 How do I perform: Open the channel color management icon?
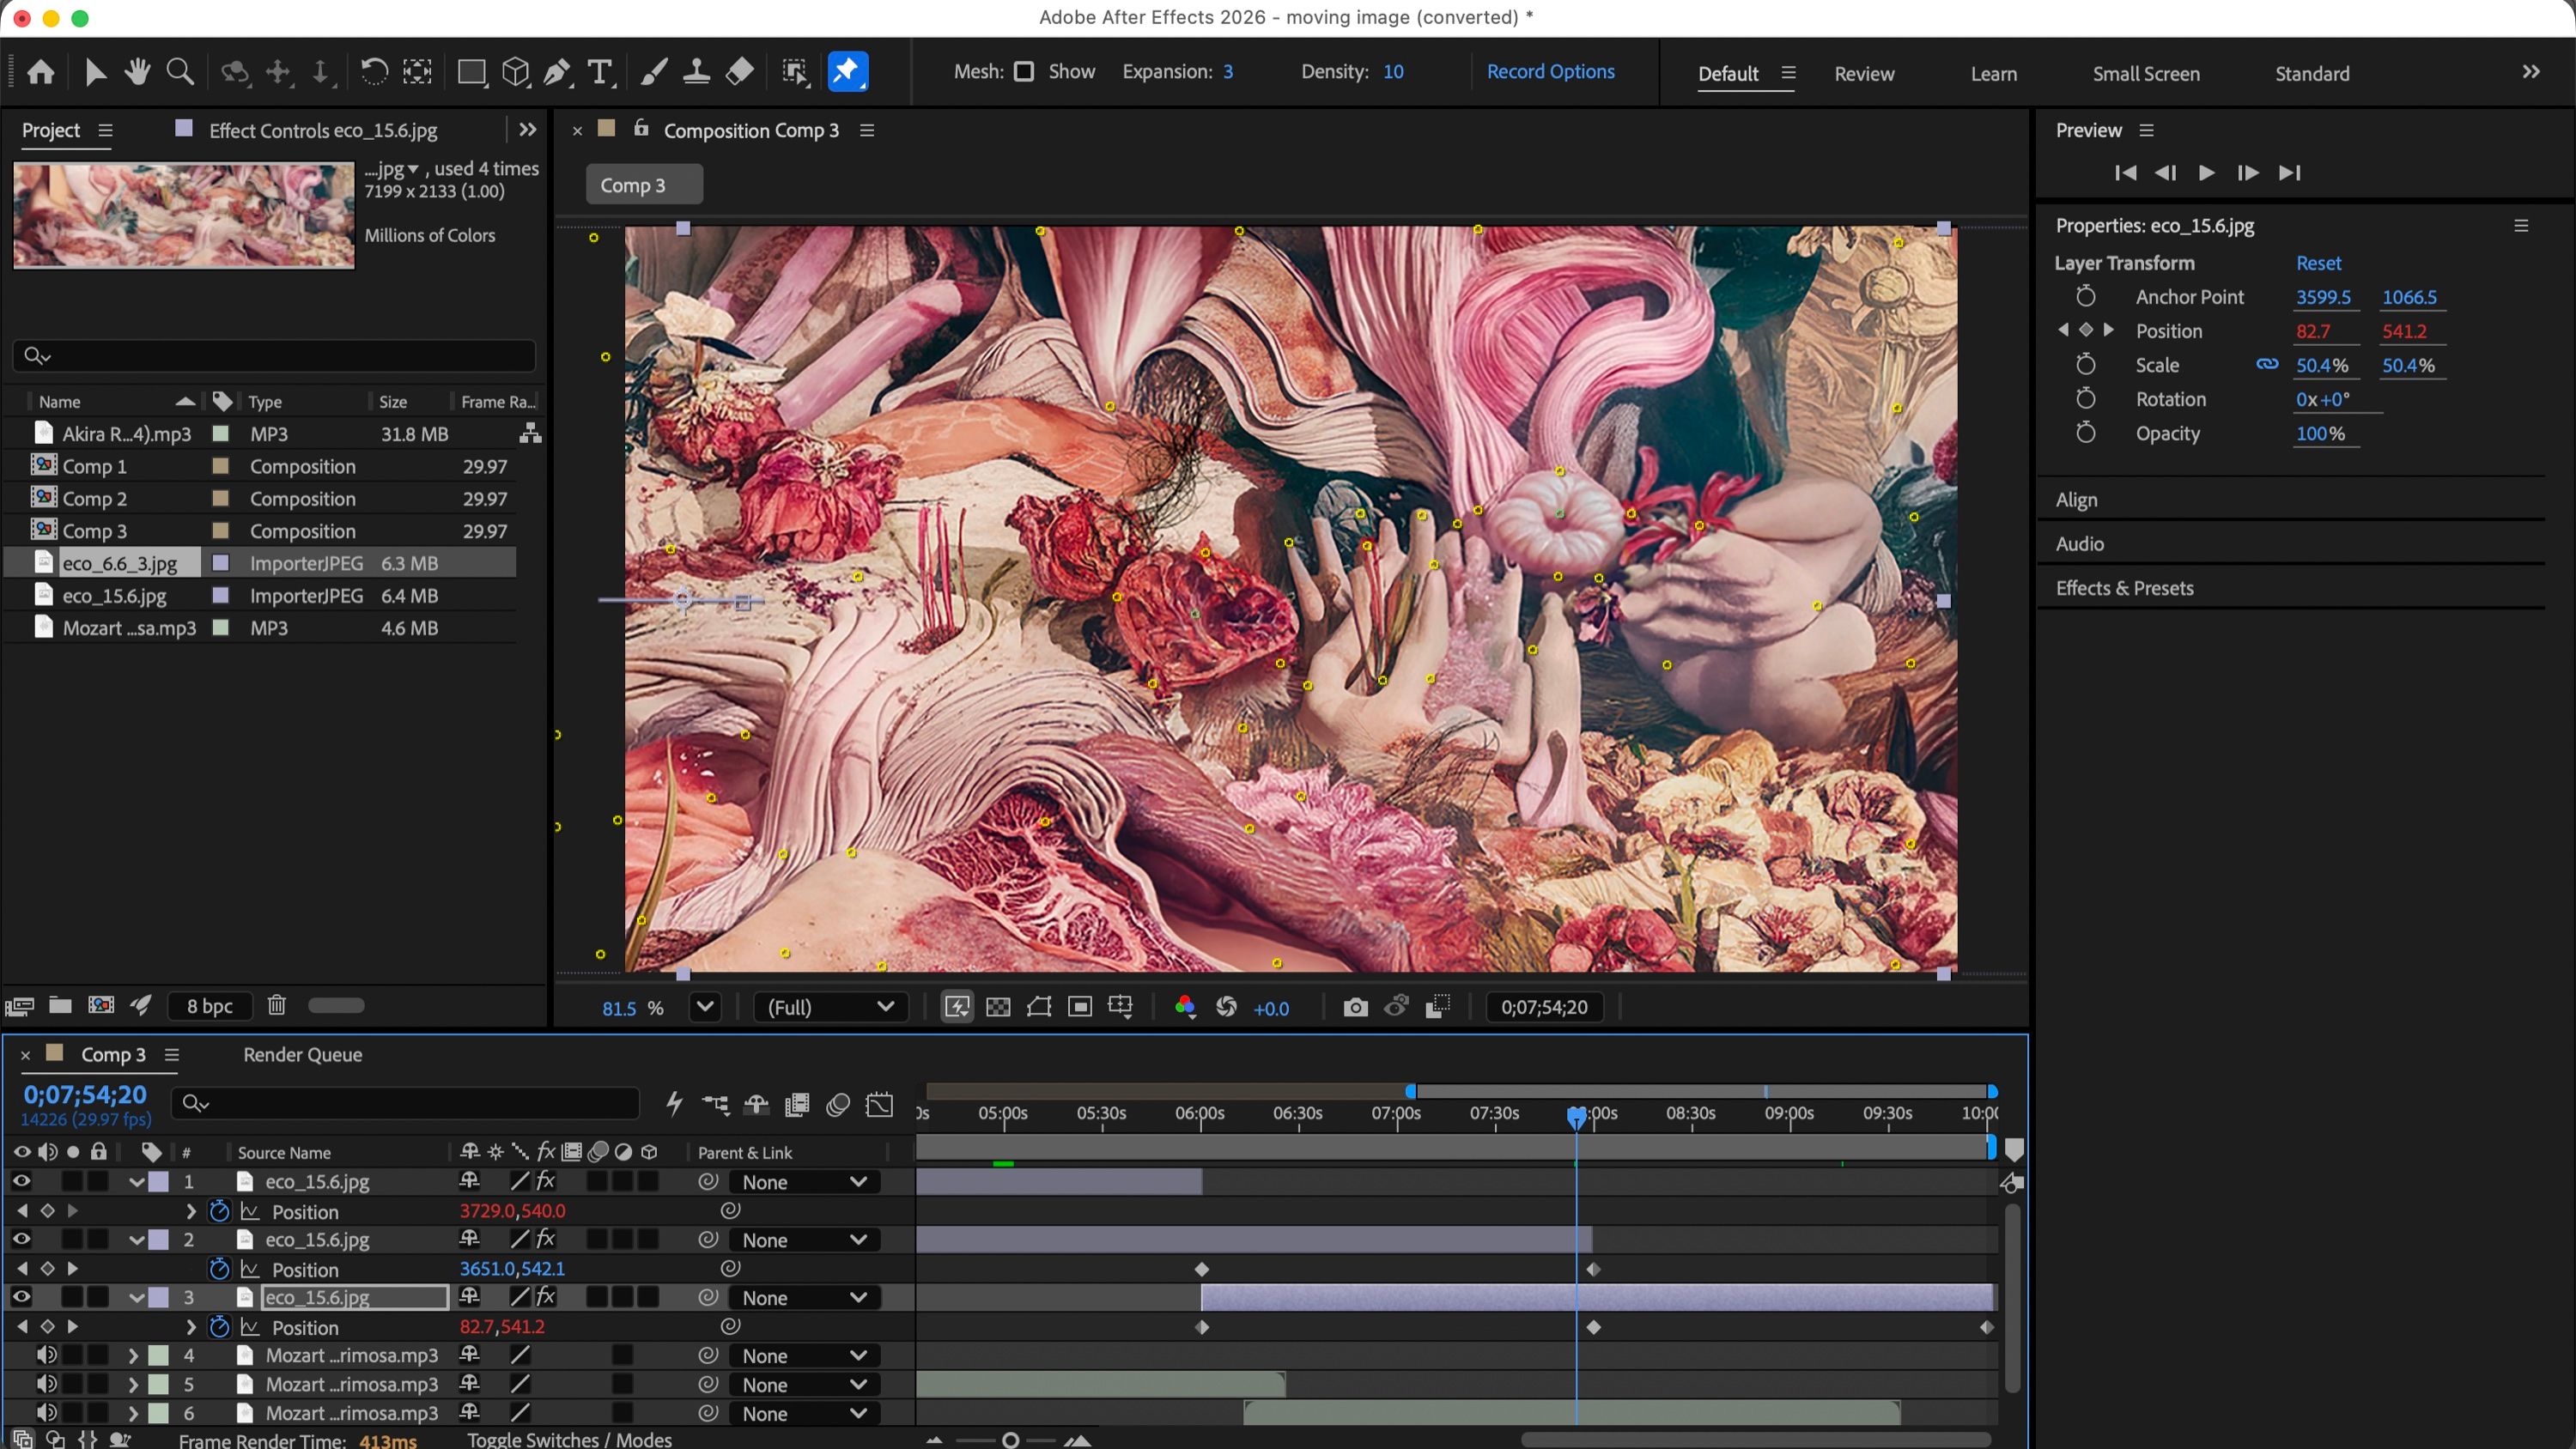point(1185,1007)
